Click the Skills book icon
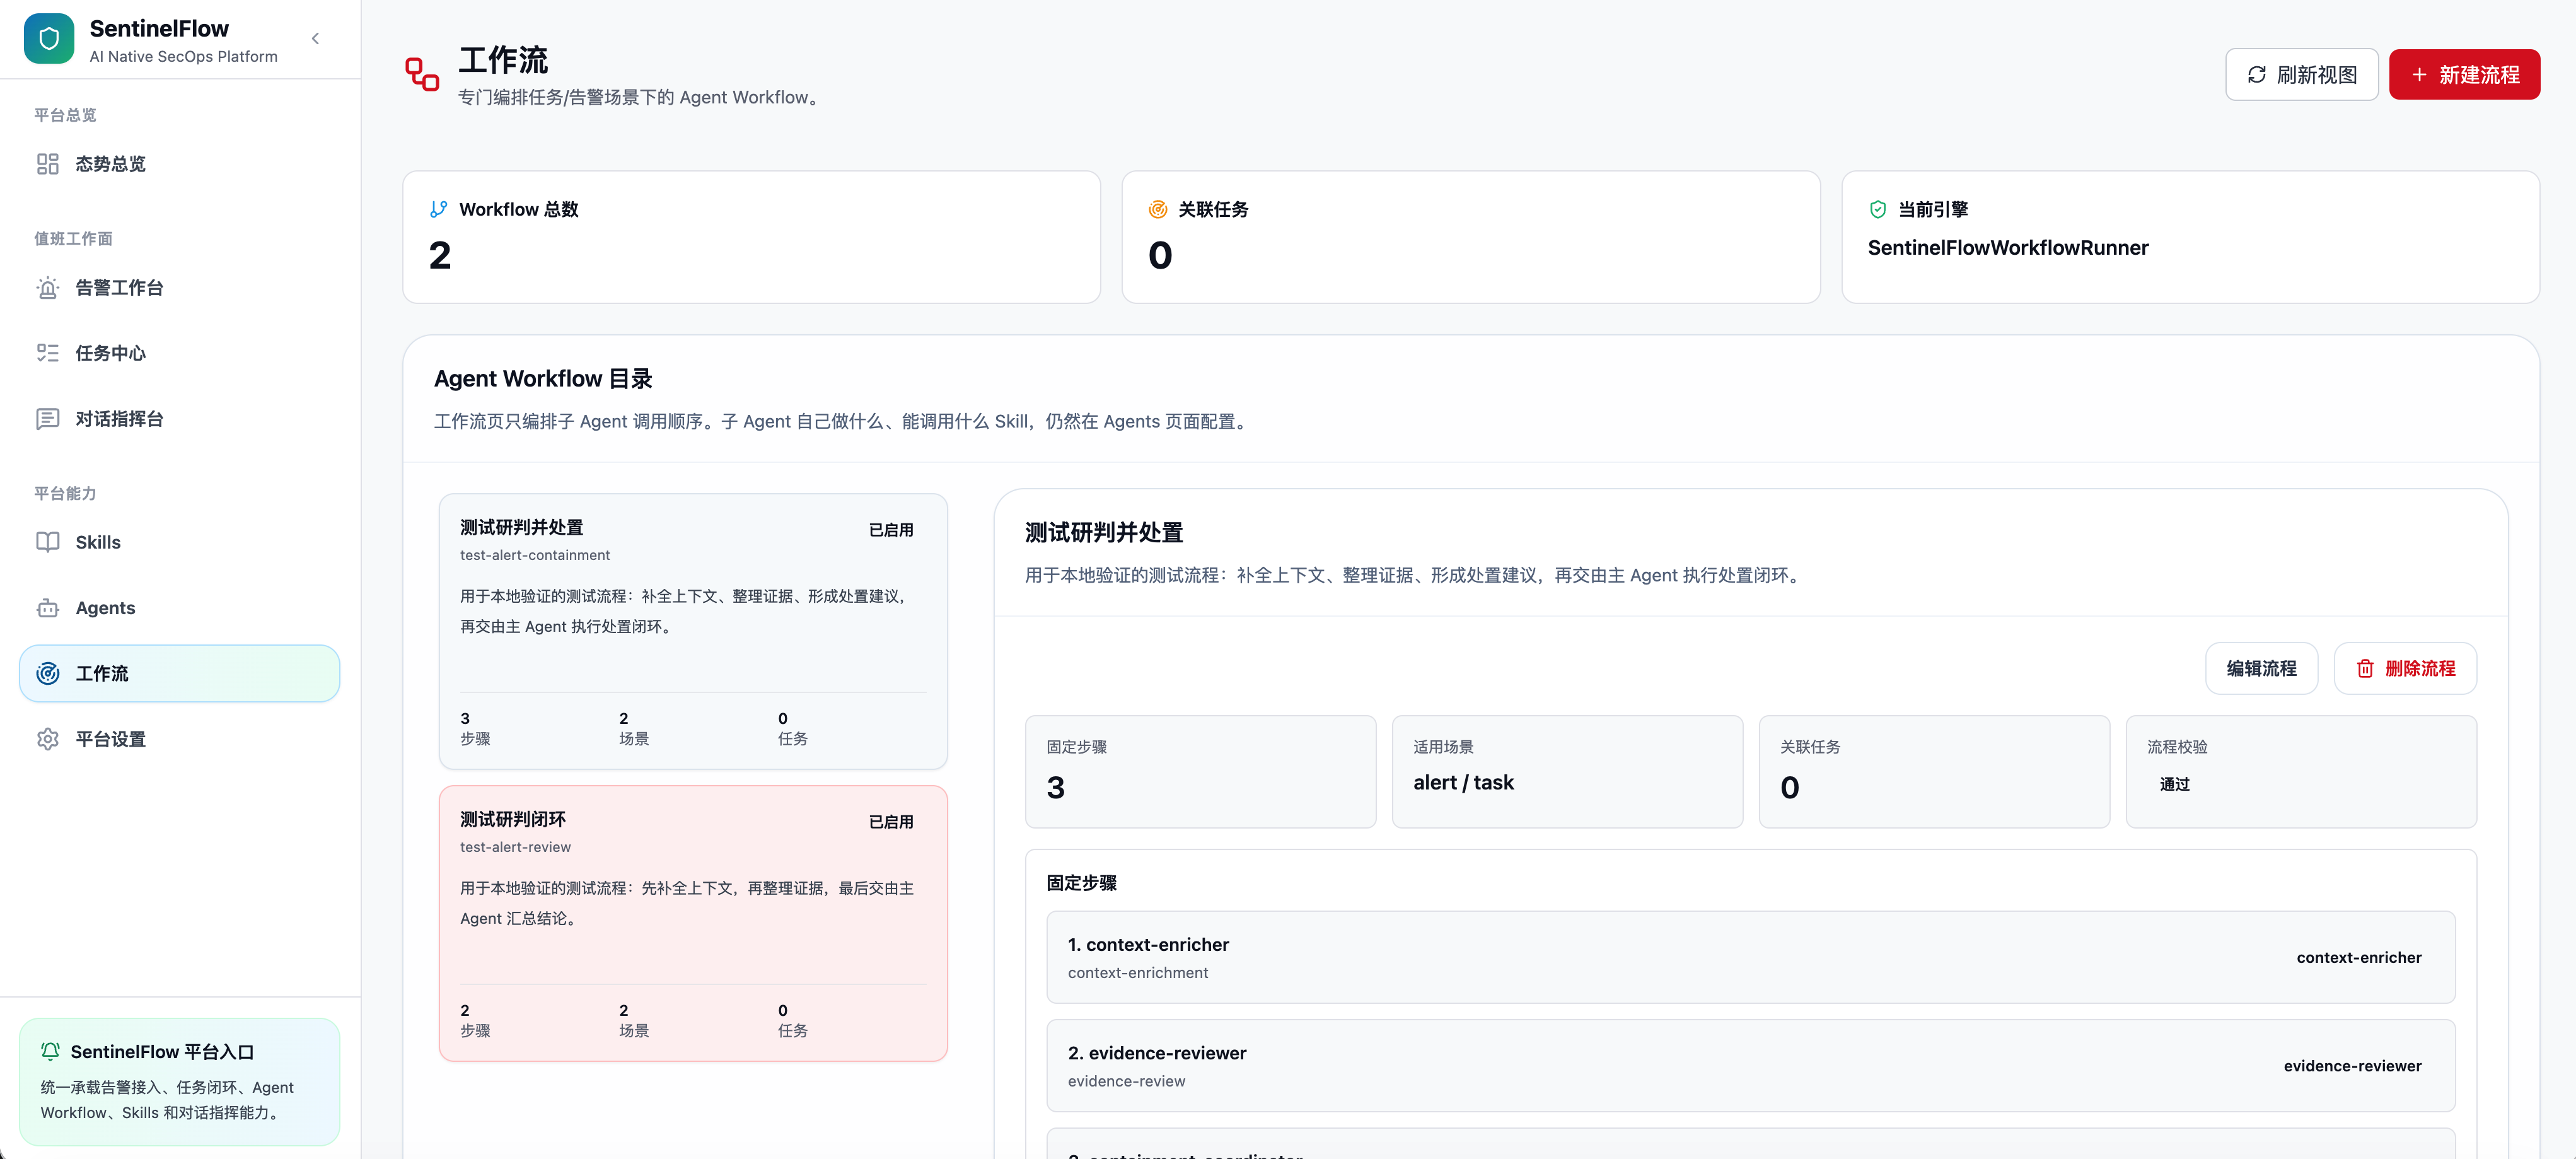 coord(48,542)
